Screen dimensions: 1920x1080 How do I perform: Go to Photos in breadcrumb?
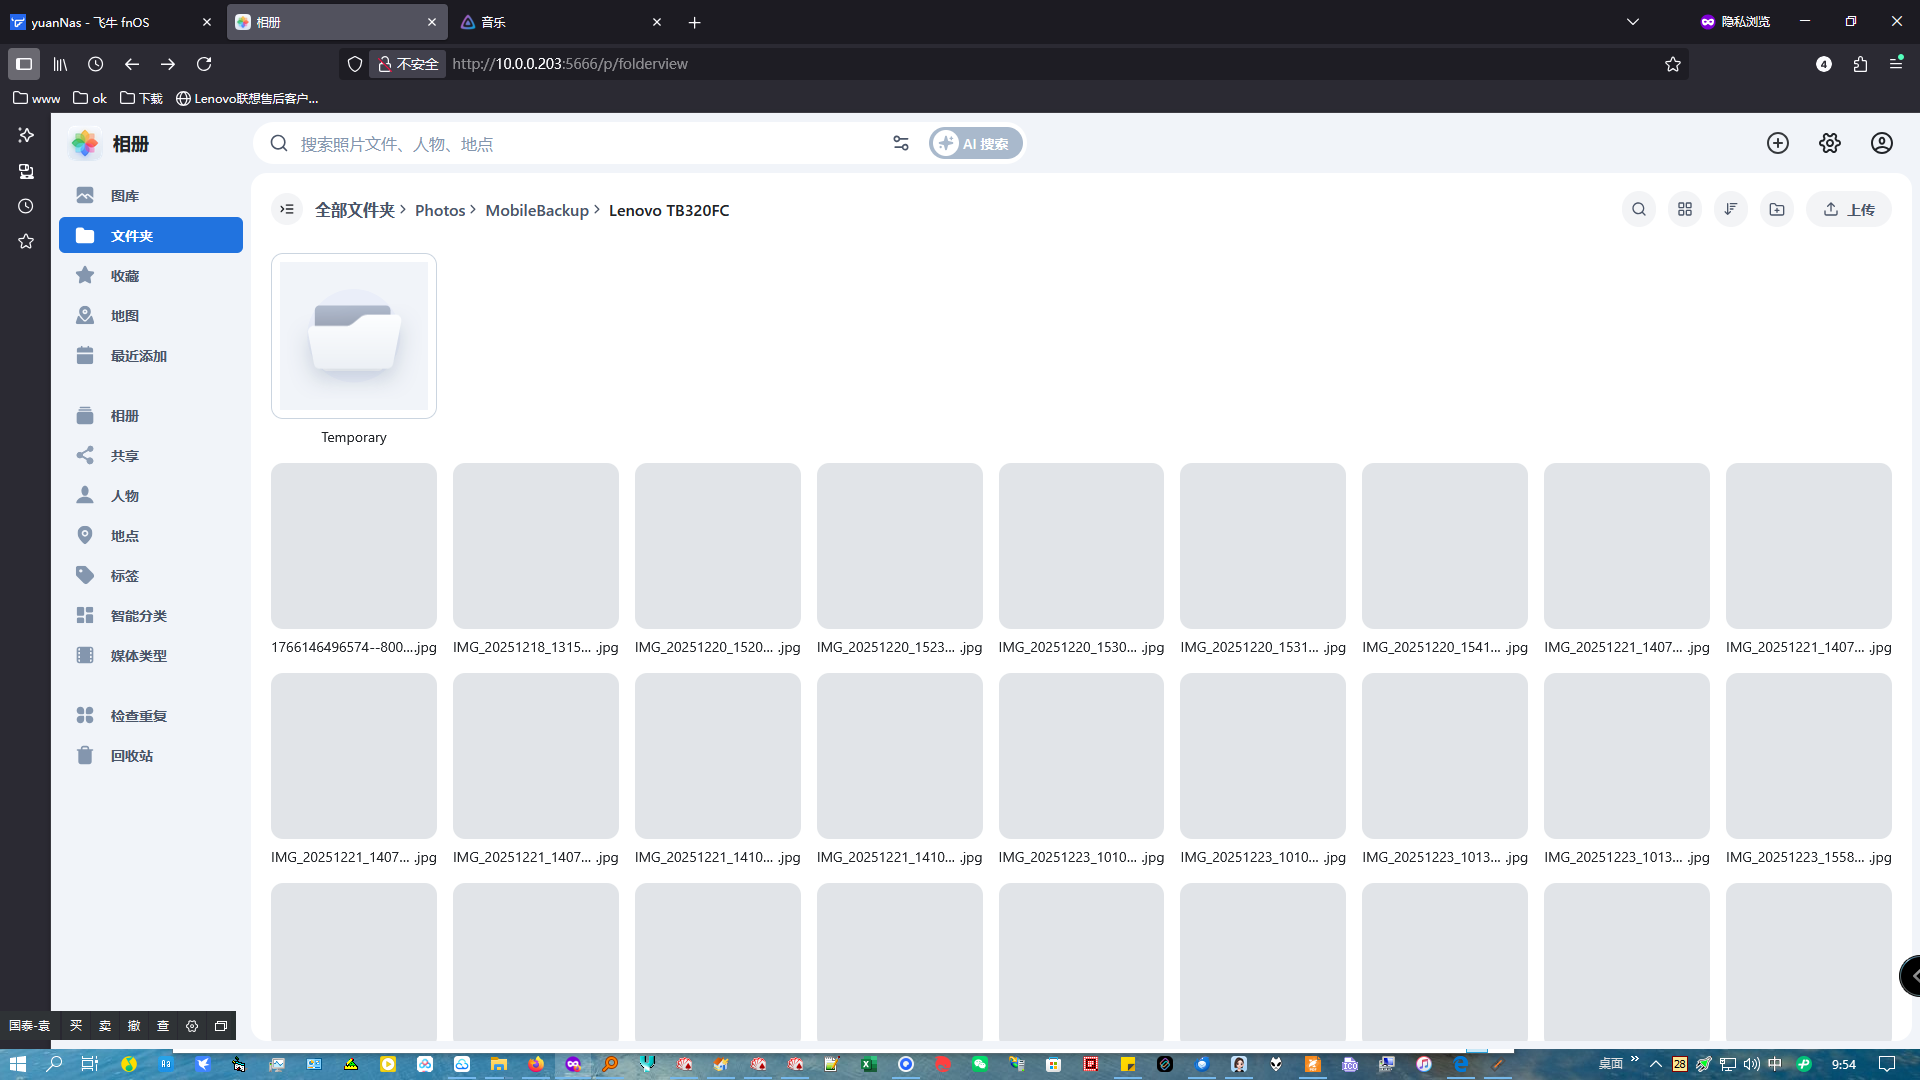440,210
